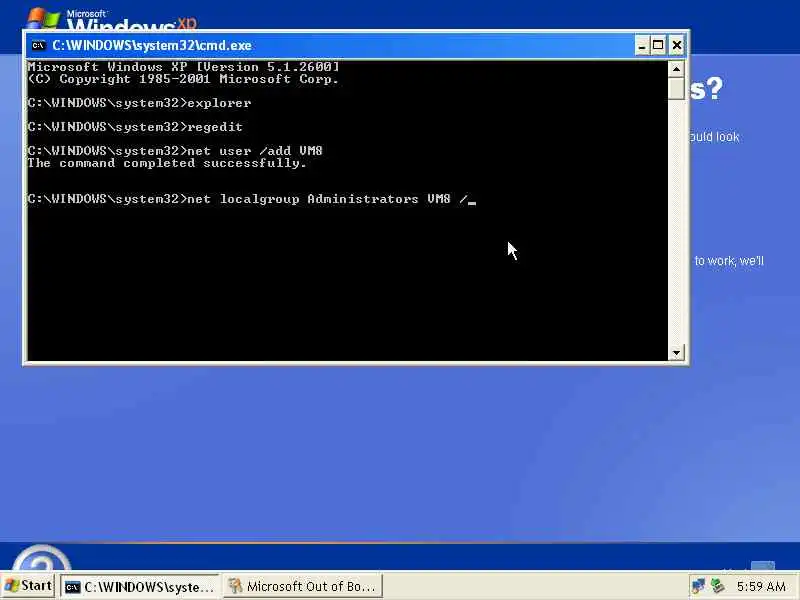This screenshot has height=600, width=800.
Task: Click the Out of Box icon on taskbar button
Action: 235,586
